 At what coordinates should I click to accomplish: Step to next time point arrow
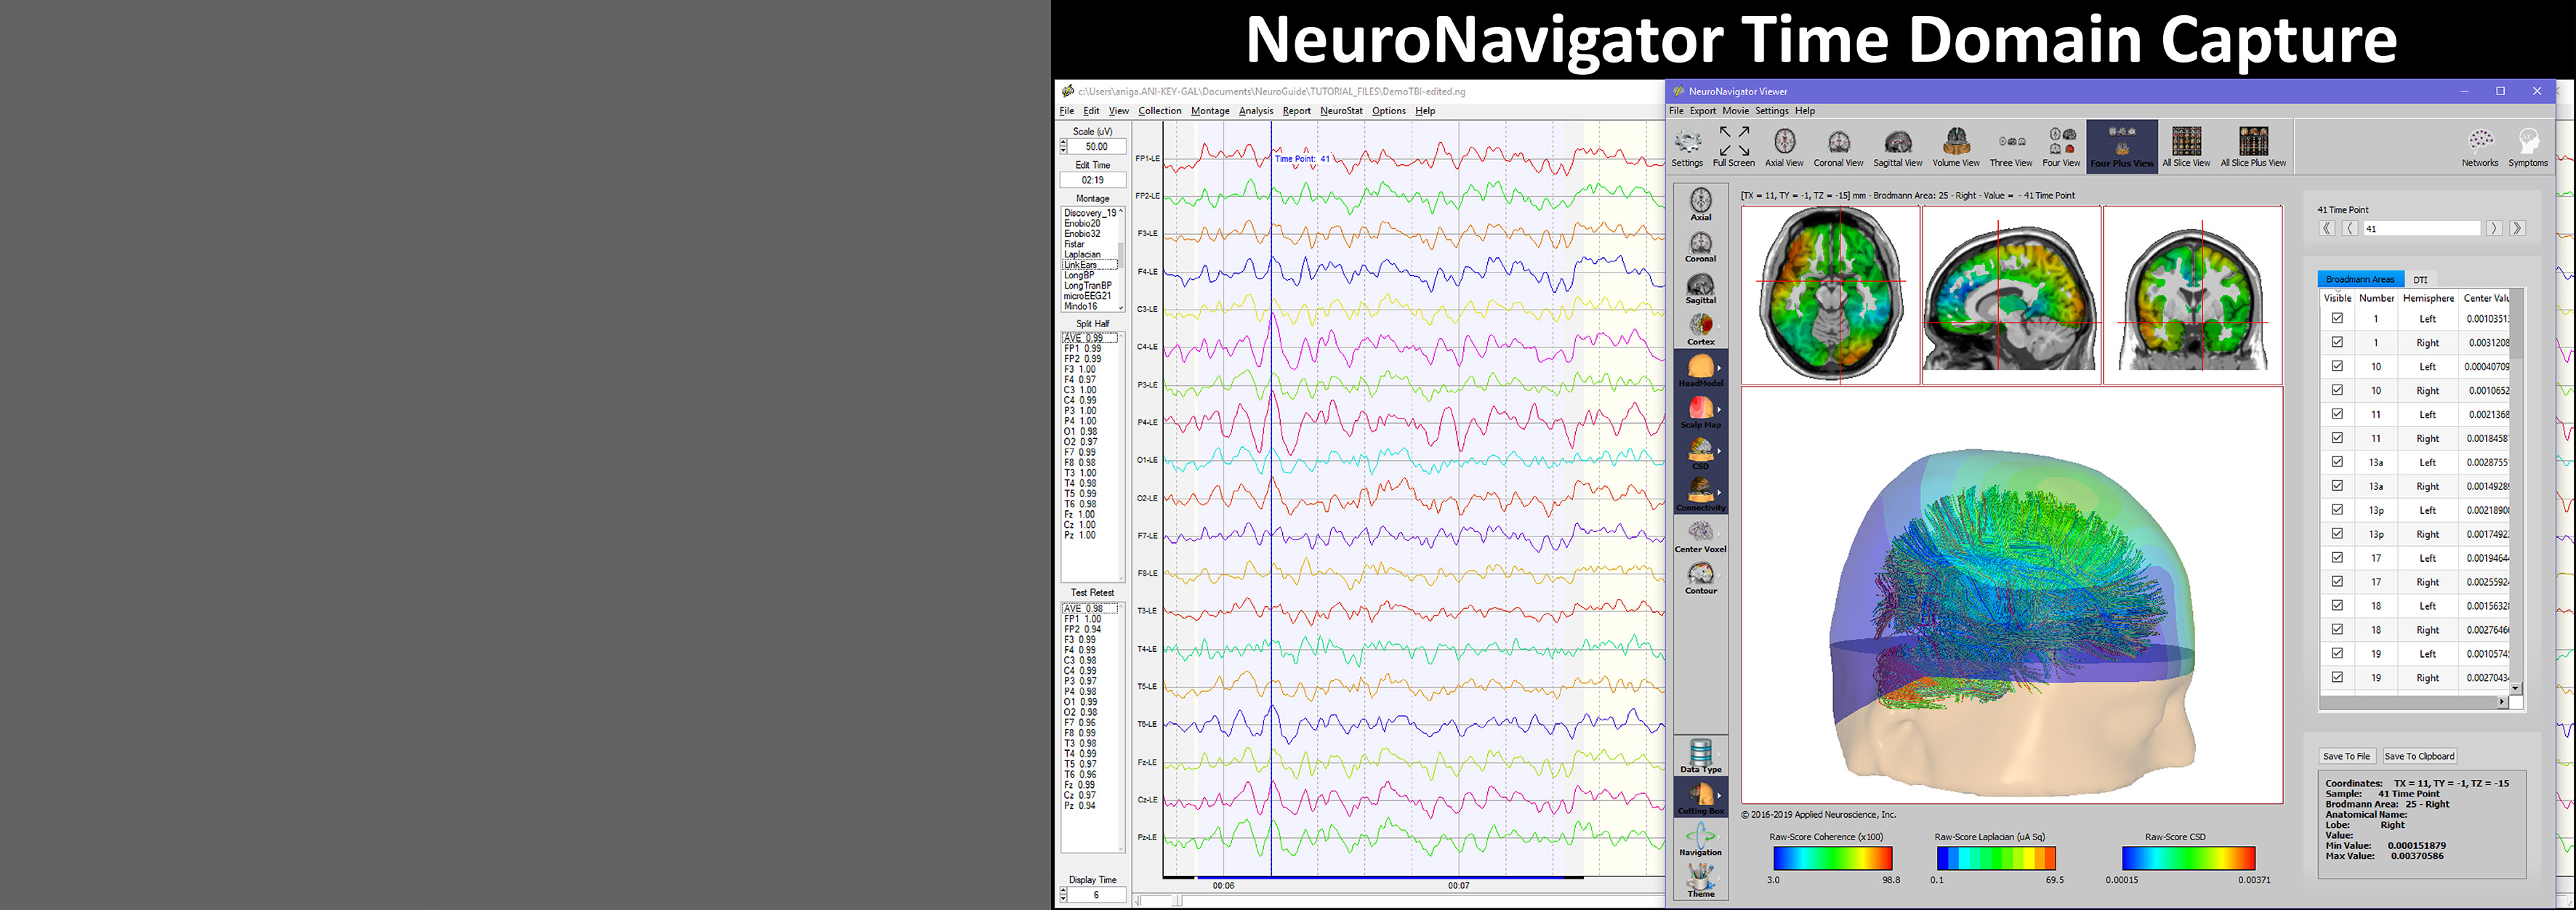pos(2494,228)
